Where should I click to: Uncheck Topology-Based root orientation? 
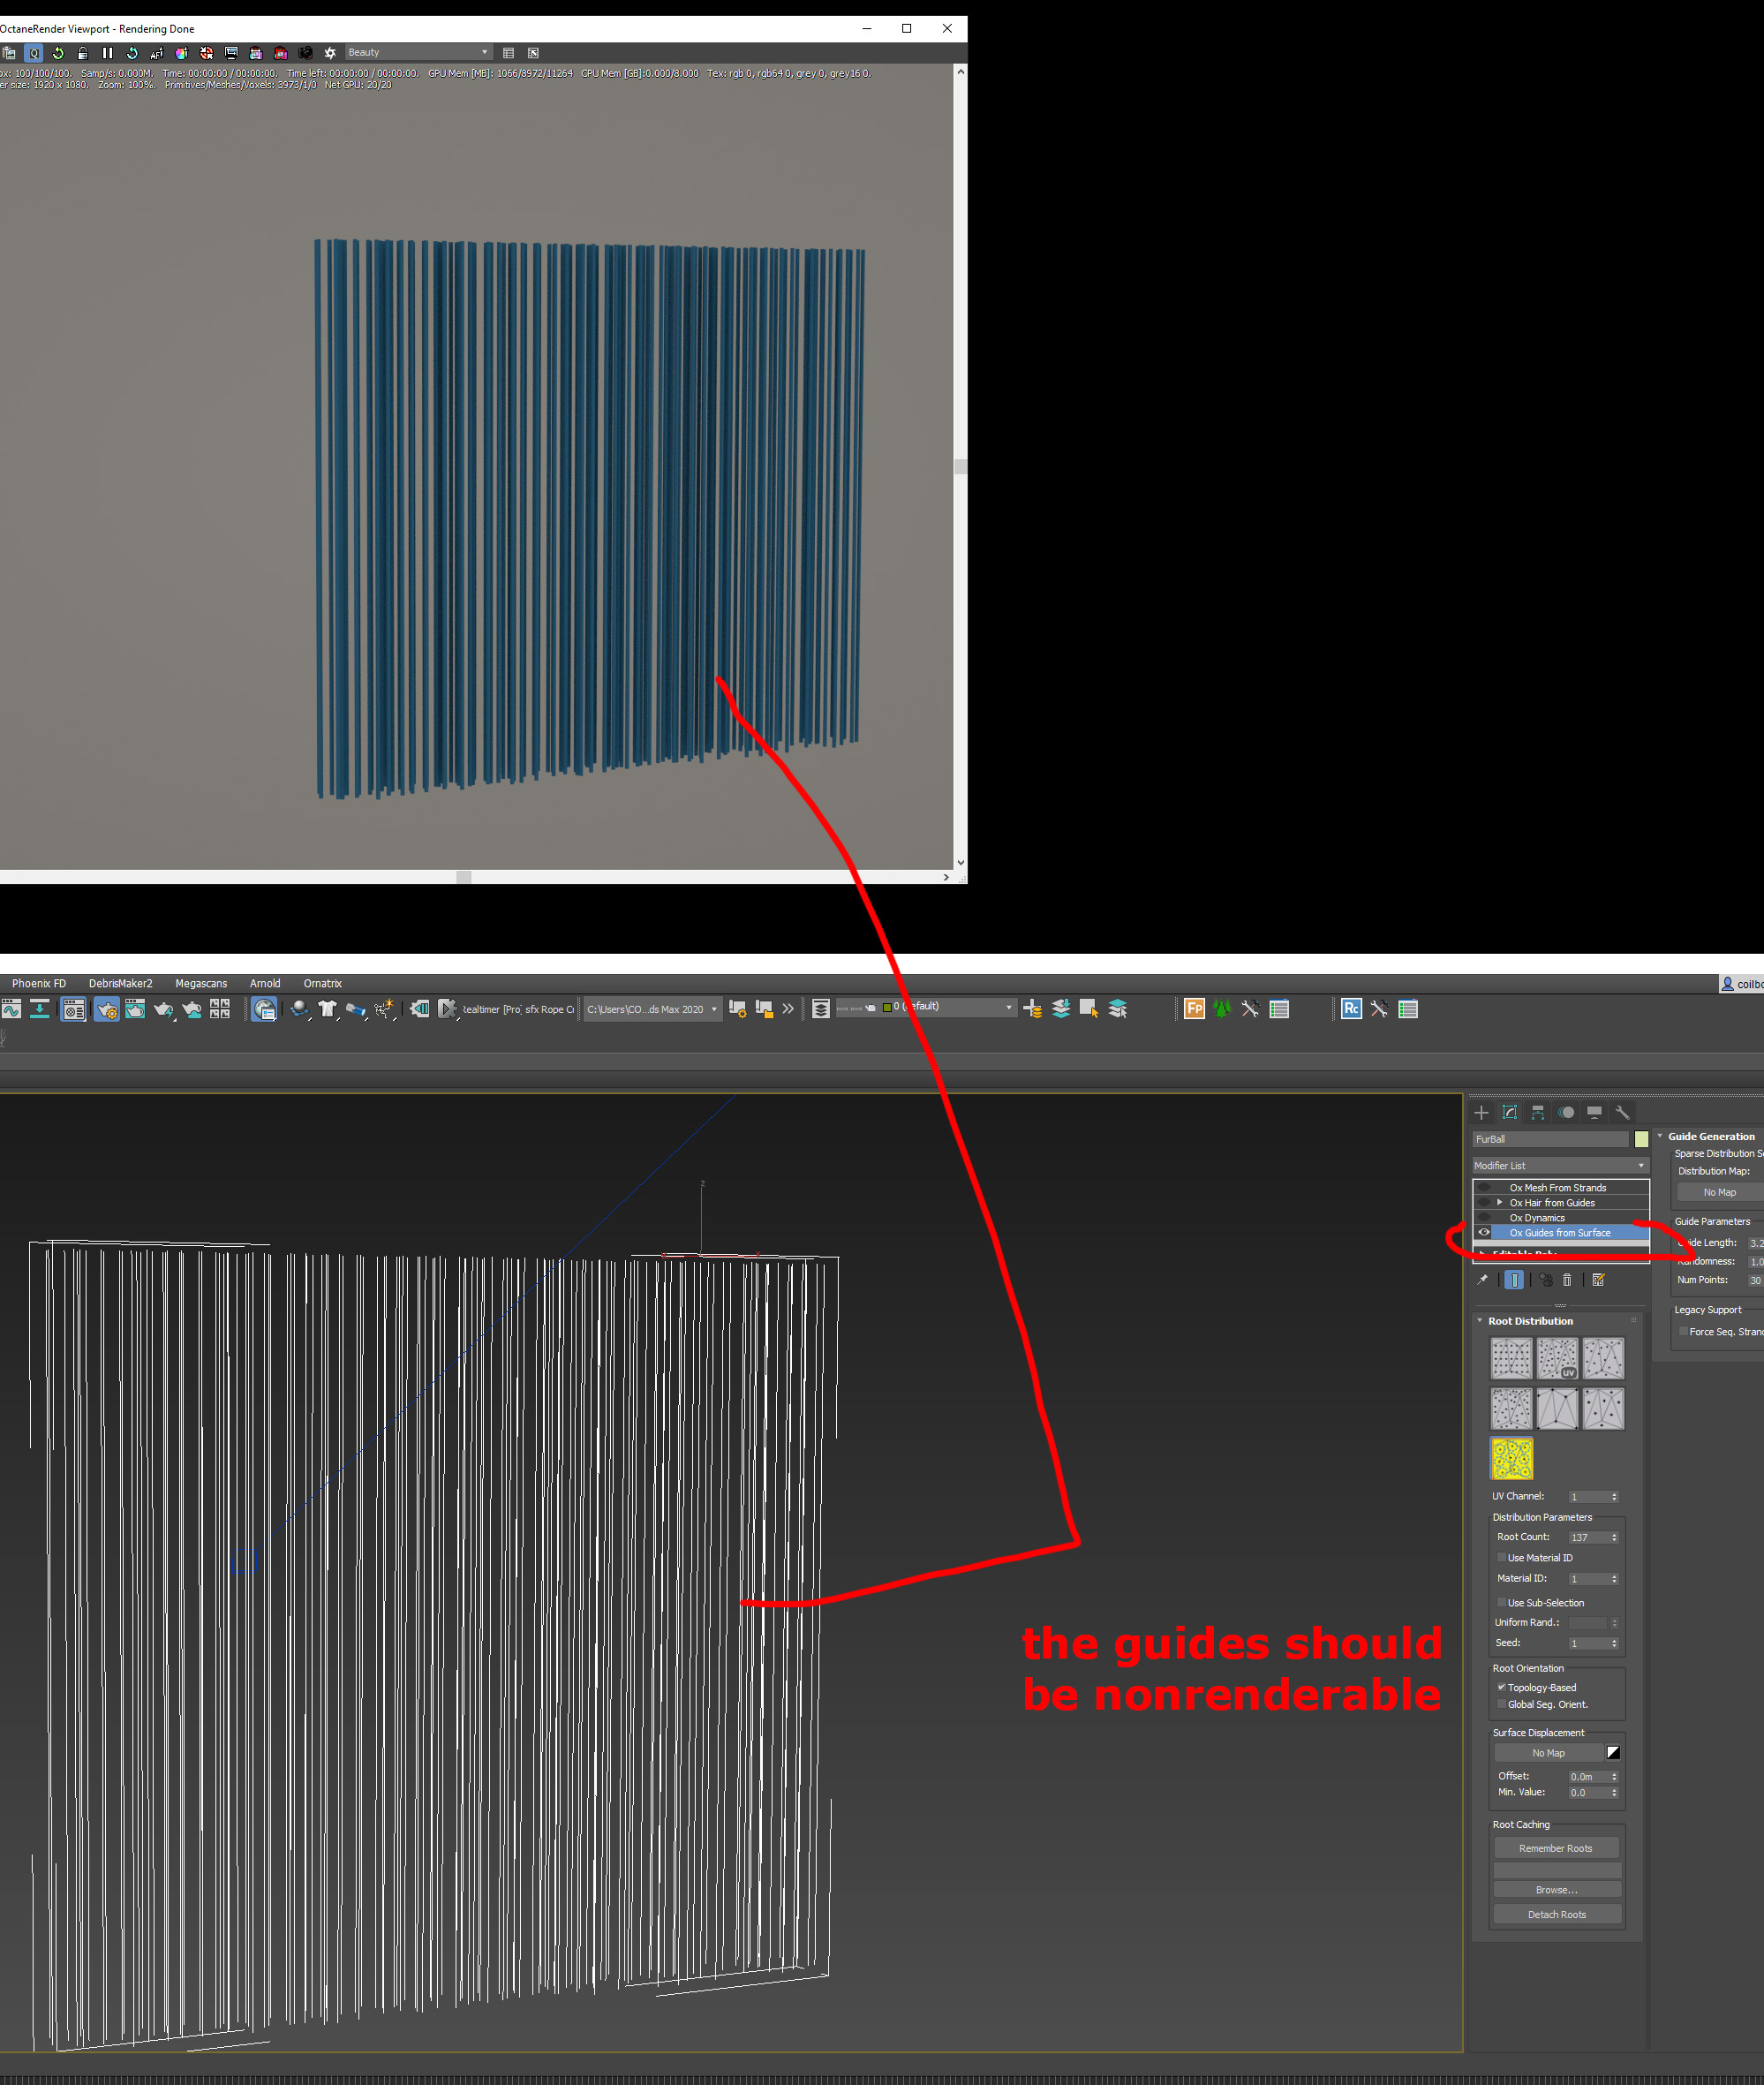click(x=1501, y=1687)
